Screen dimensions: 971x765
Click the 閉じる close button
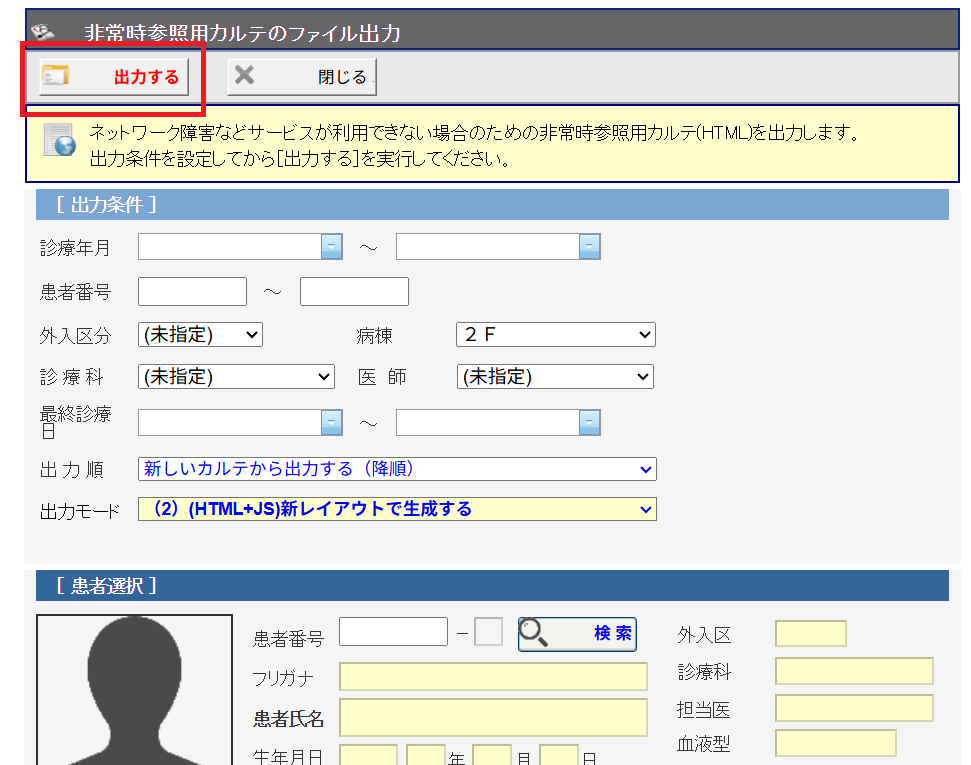(x=302, y=77)
